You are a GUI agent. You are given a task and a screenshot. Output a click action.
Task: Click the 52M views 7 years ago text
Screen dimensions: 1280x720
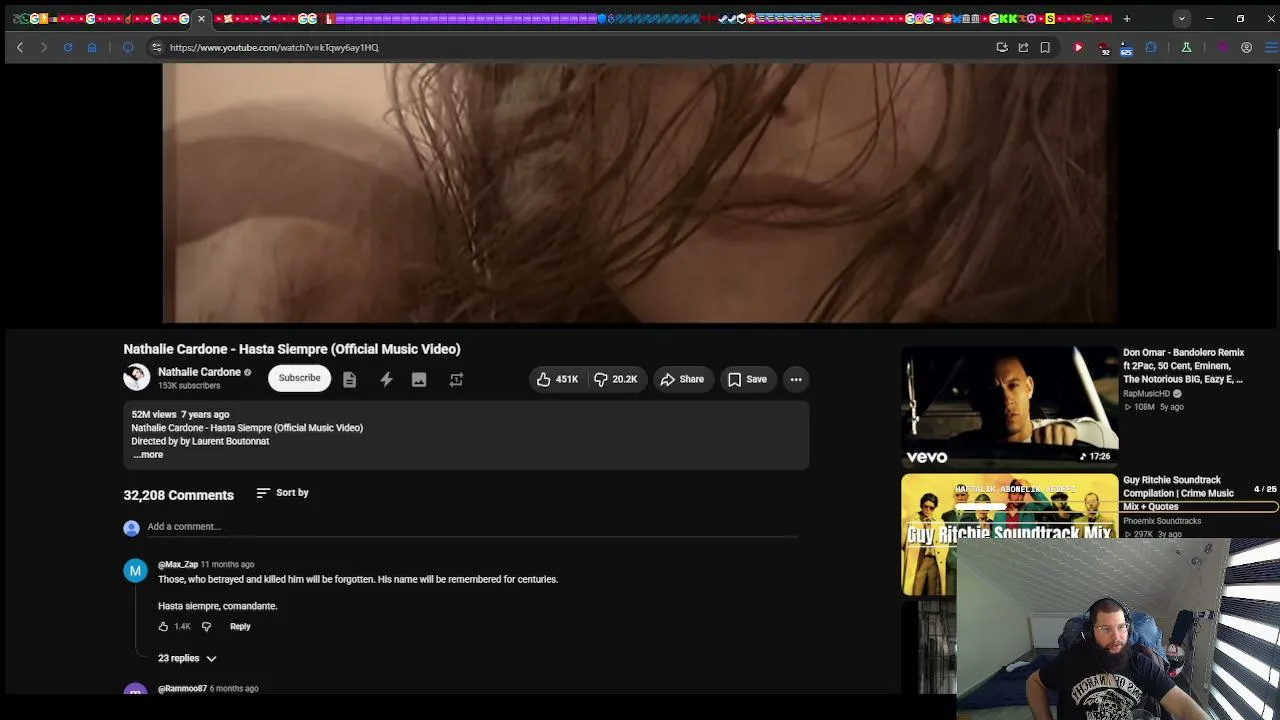pyautogui.click(x=180, y=414)
